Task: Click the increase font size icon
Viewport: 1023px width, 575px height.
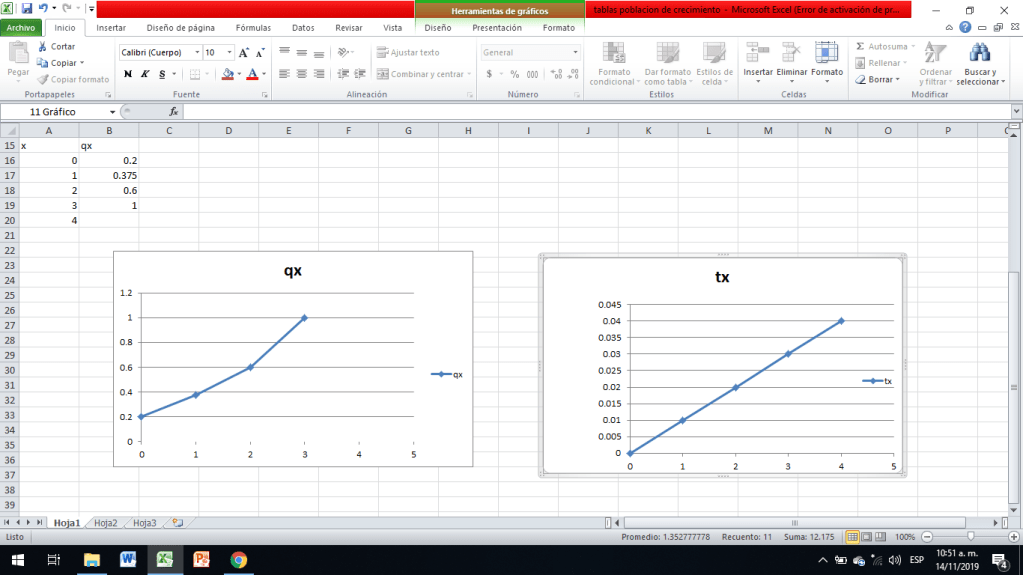Action: 243,52
